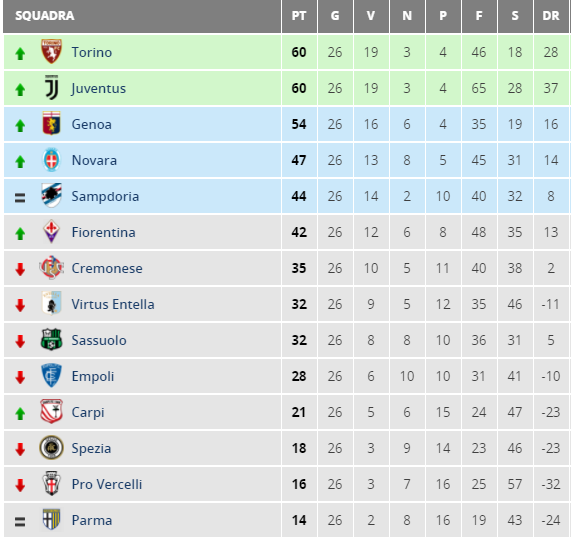Click the red down arrow beside Cremonese
Image resolution: width=571 pixels, height=539 pixels.
point(20,270)
